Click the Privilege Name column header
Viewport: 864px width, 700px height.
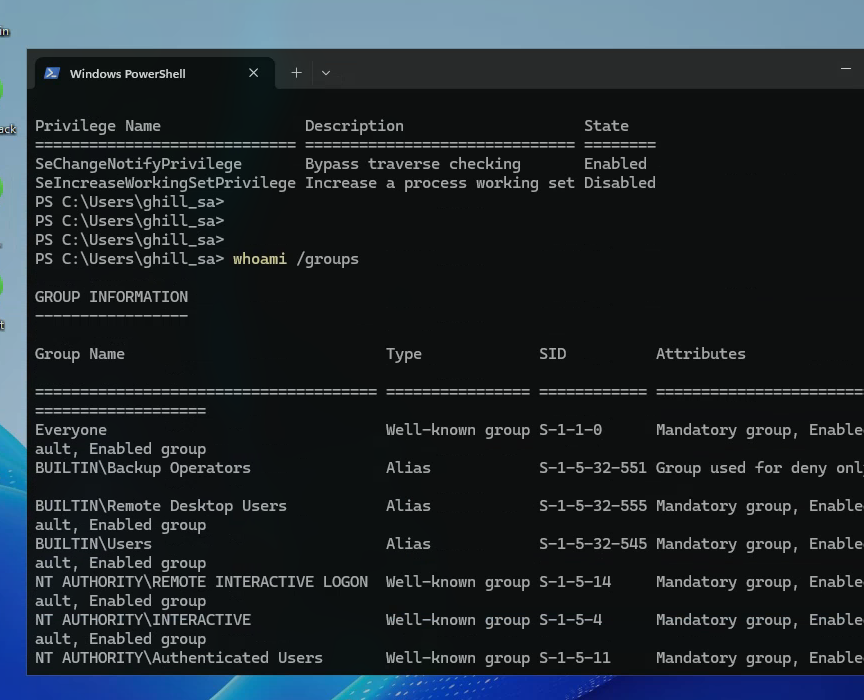click(x=98, y=126)
